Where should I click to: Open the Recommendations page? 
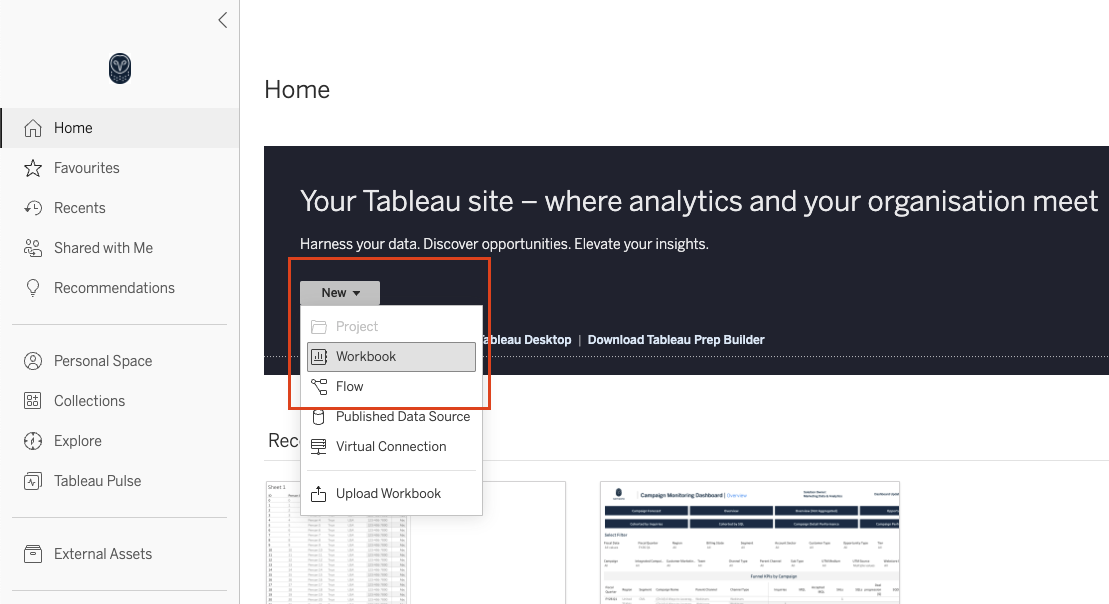pos(112,287)
